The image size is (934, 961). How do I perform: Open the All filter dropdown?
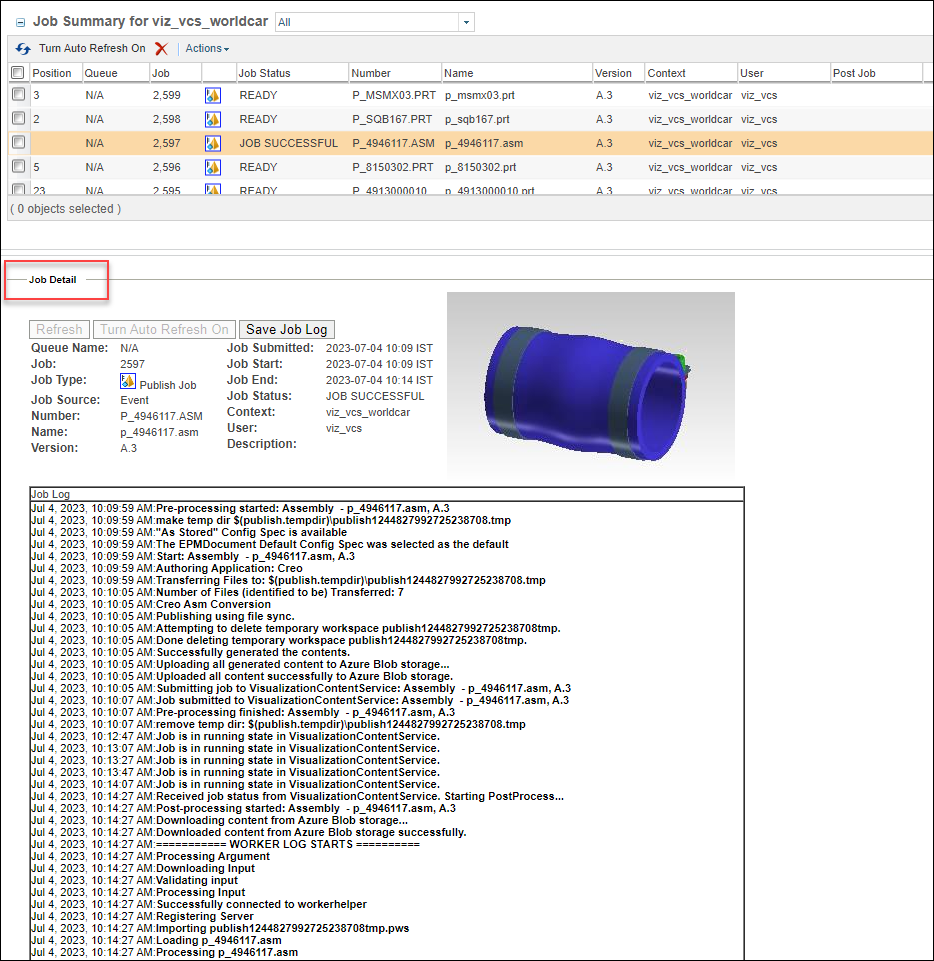pyautogui.click(x=466, y=22)
